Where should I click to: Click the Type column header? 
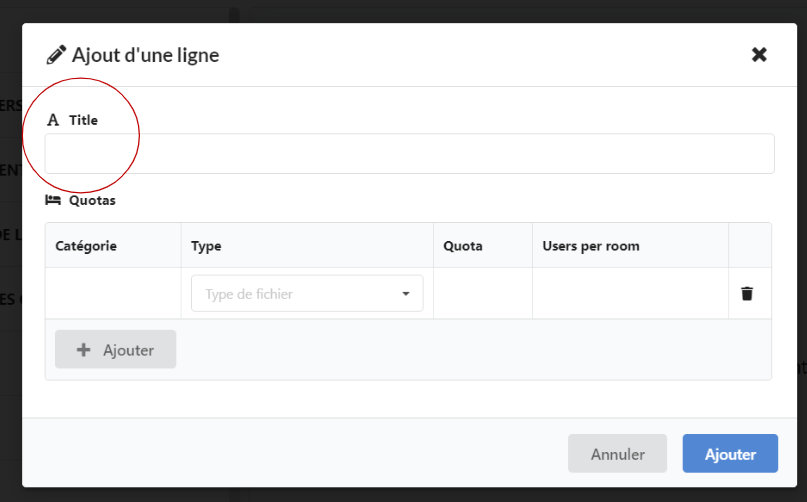pyautogui.click(x=206, y=246)
